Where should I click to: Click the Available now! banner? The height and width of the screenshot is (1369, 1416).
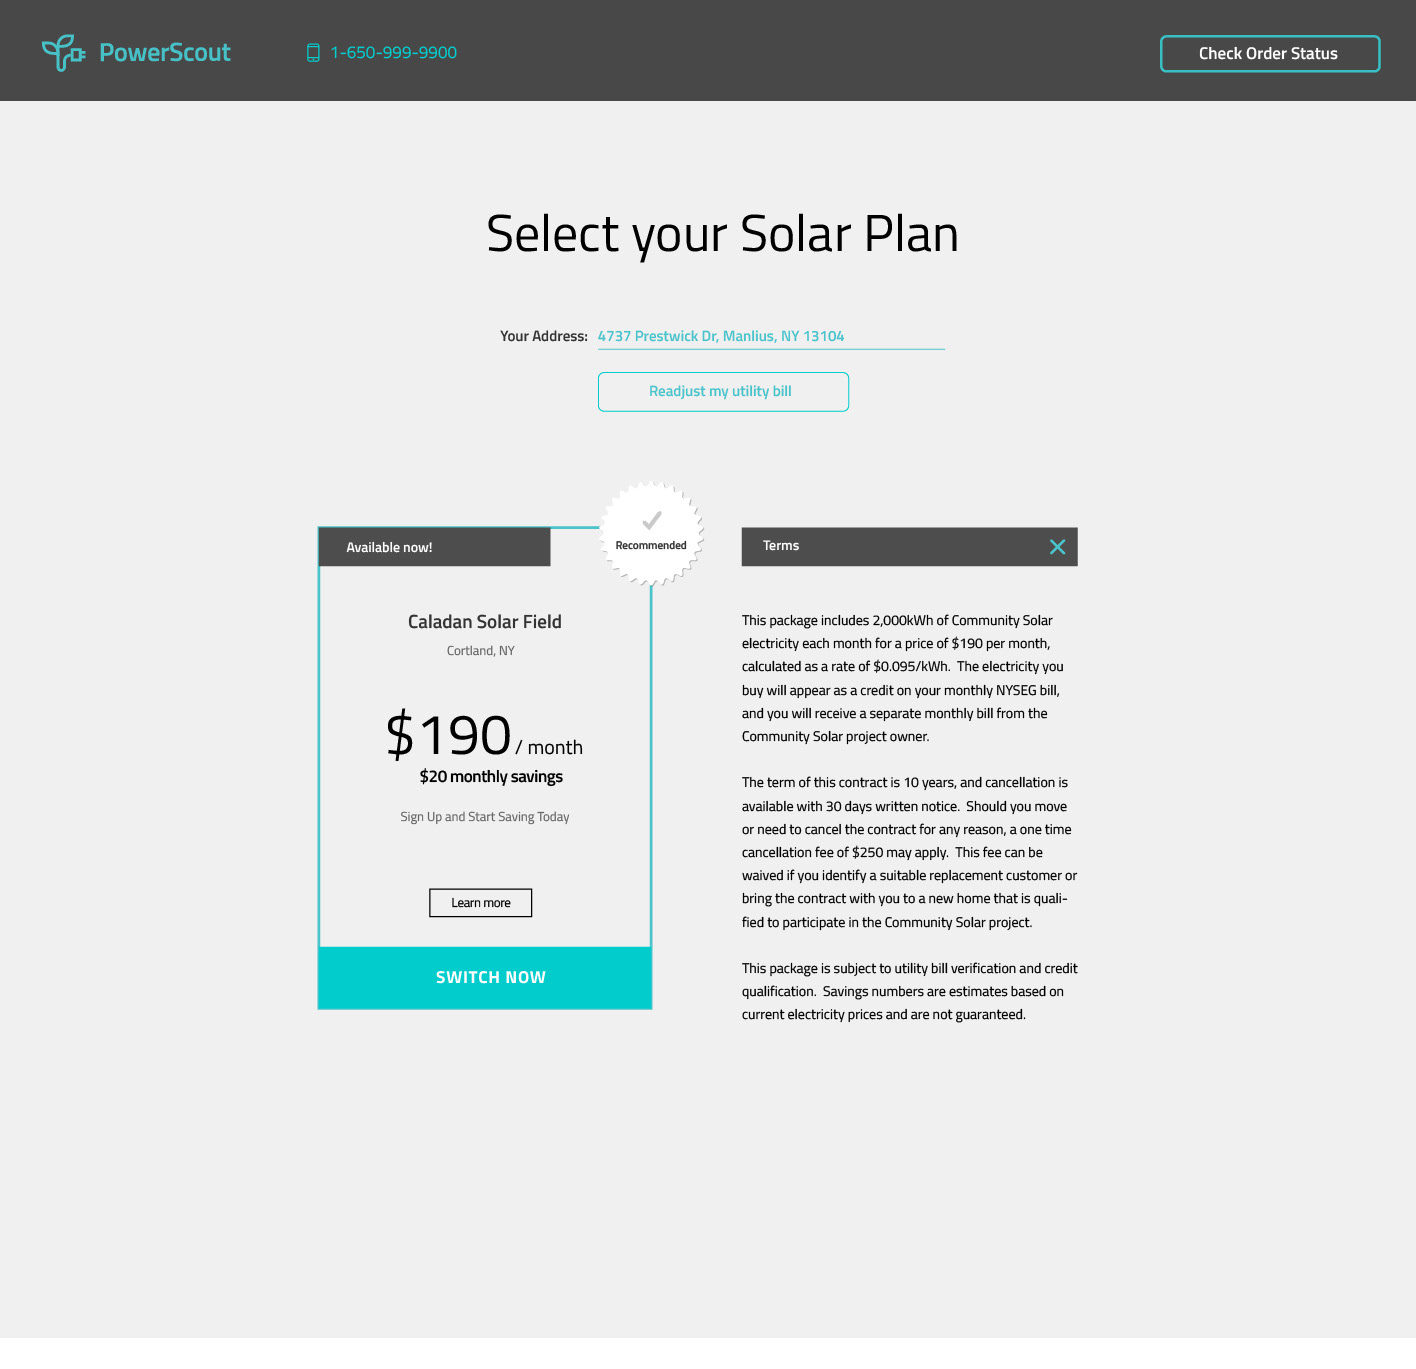pyautogui.click(x=434, y=547)
